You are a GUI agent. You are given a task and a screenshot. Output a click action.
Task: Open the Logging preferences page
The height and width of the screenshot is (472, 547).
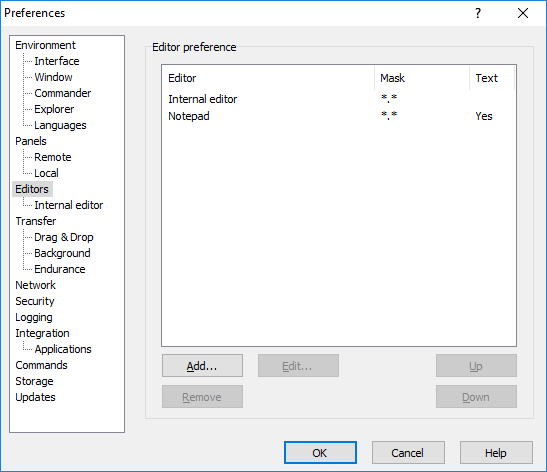[x=34, y=317]
